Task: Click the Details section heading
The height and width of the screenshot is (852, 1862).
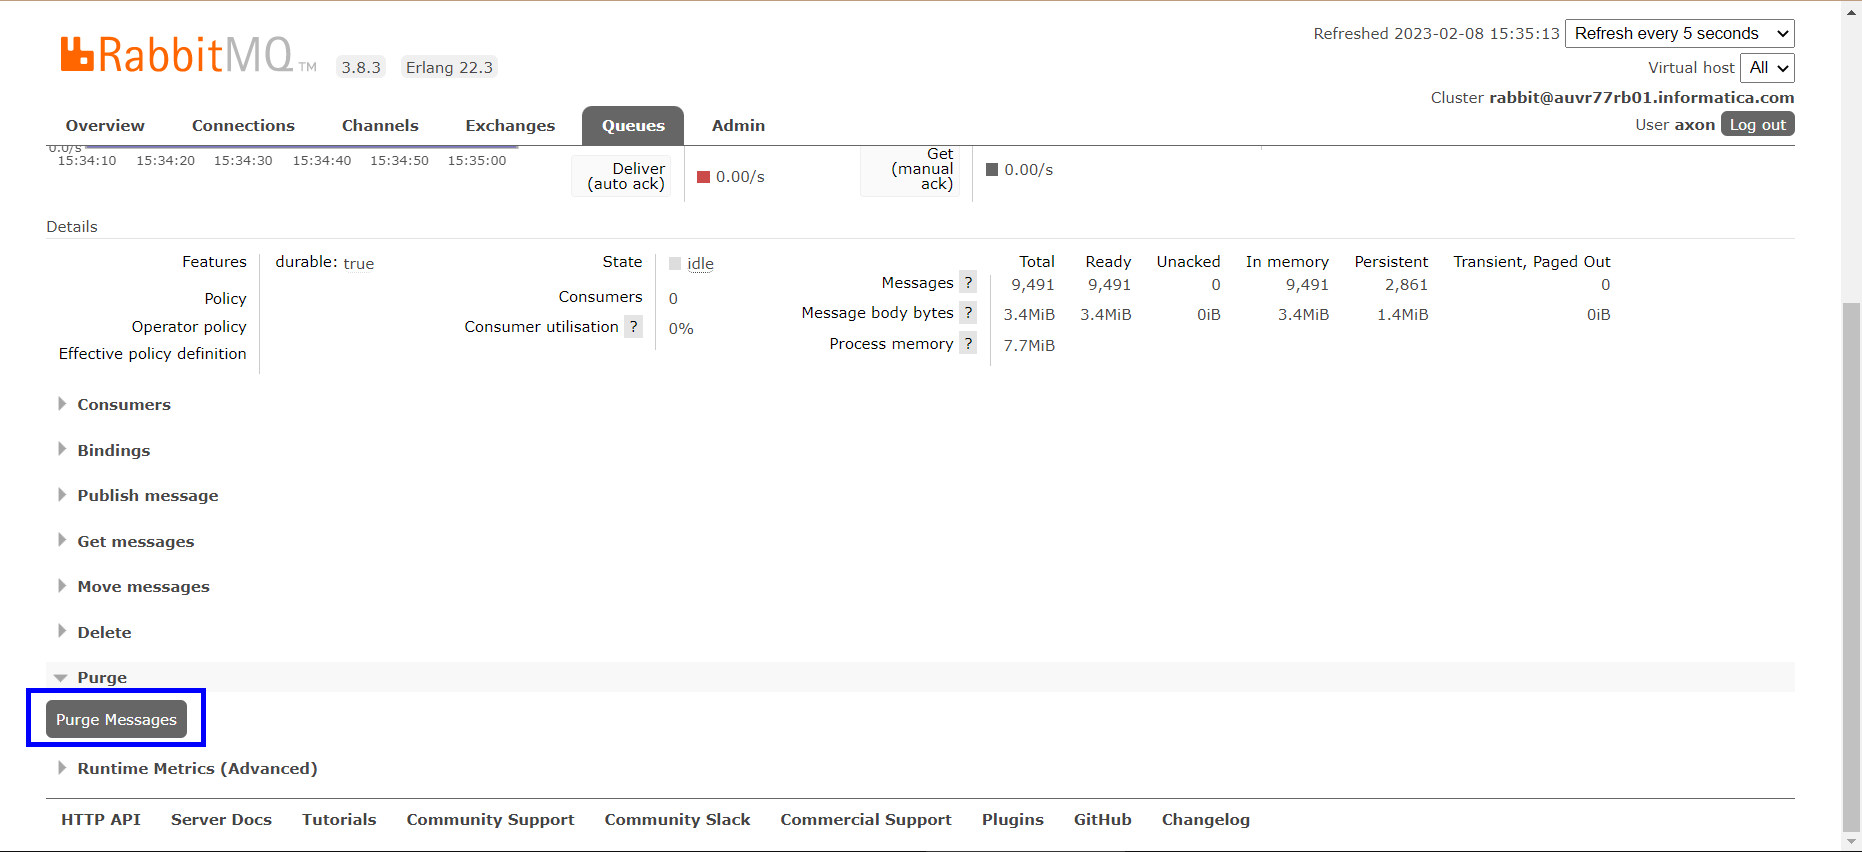Action: tap(72, 226)
